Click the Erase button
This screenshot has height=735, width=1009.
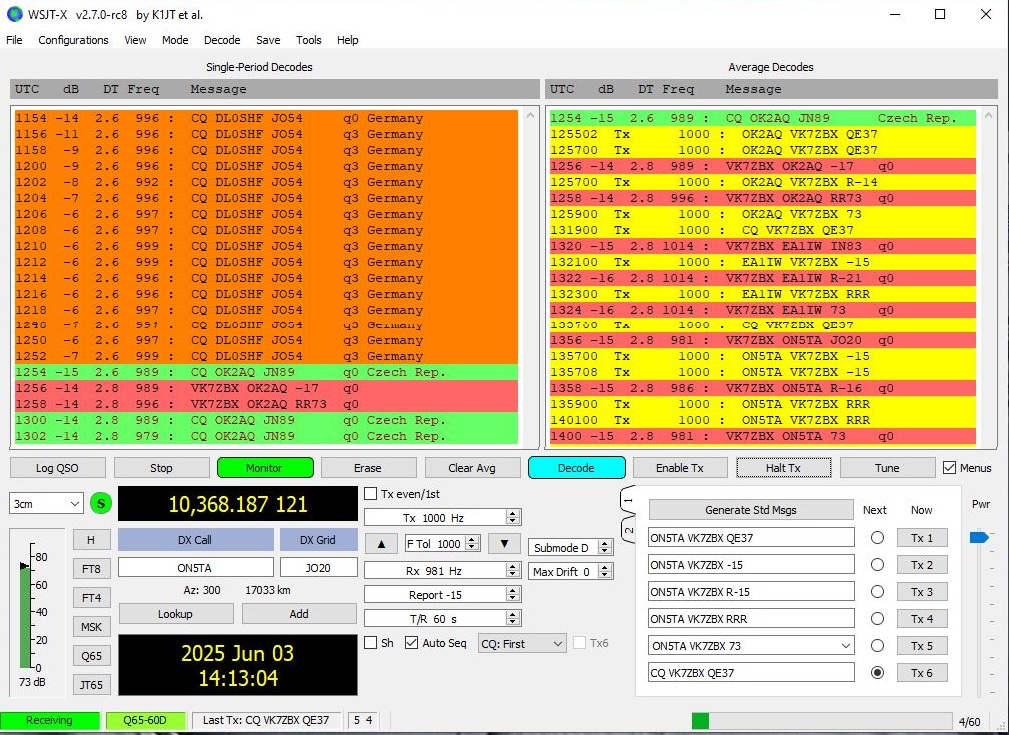point(367,468)
